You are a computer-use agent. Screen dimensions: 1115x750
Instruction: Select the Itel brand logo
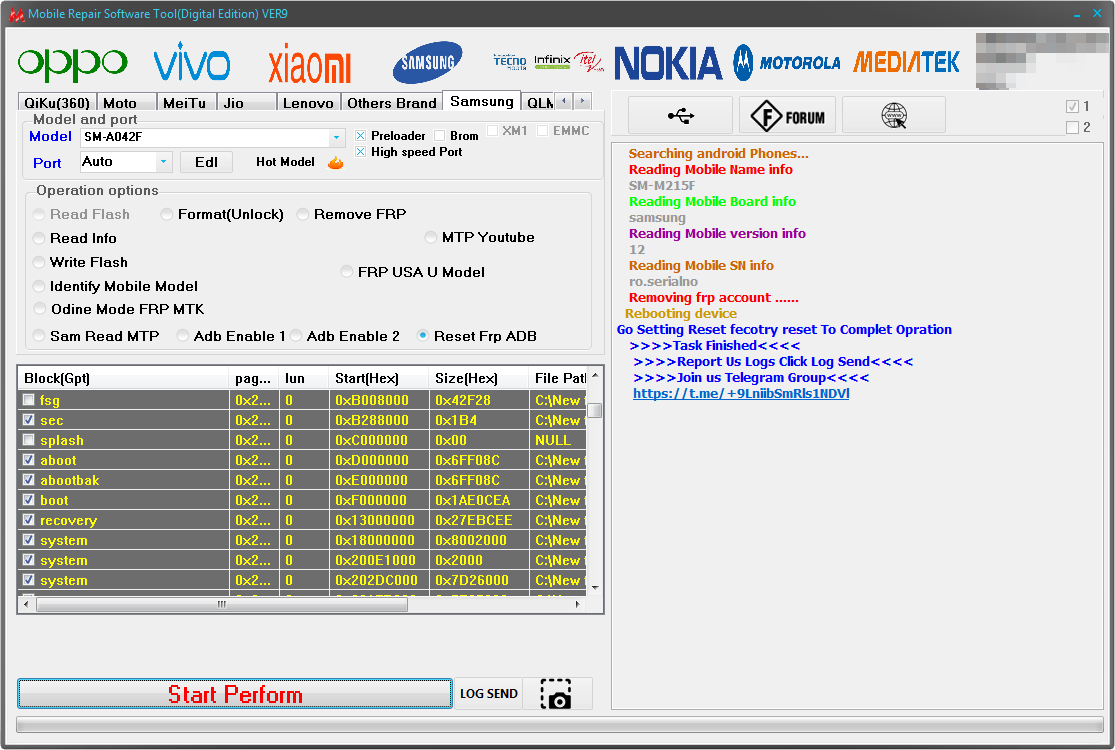(x=589, y=62)
